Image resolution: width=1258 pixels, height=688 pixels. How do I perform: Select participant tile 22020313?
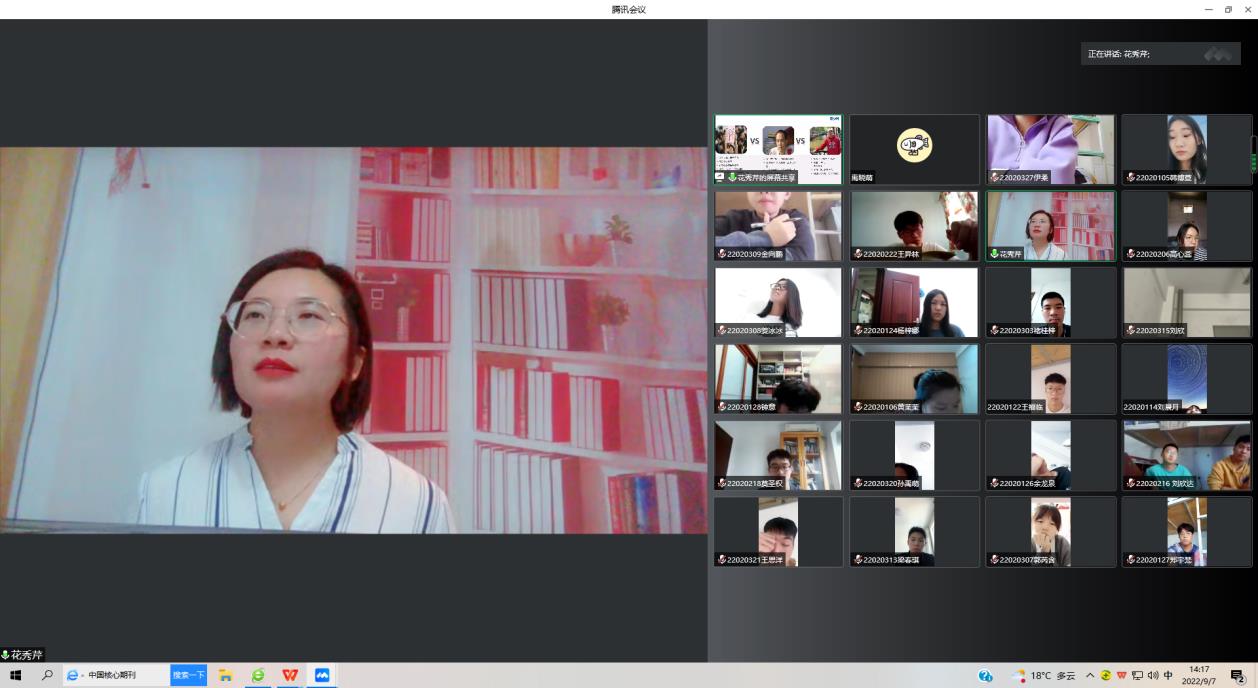pos(915,532)
